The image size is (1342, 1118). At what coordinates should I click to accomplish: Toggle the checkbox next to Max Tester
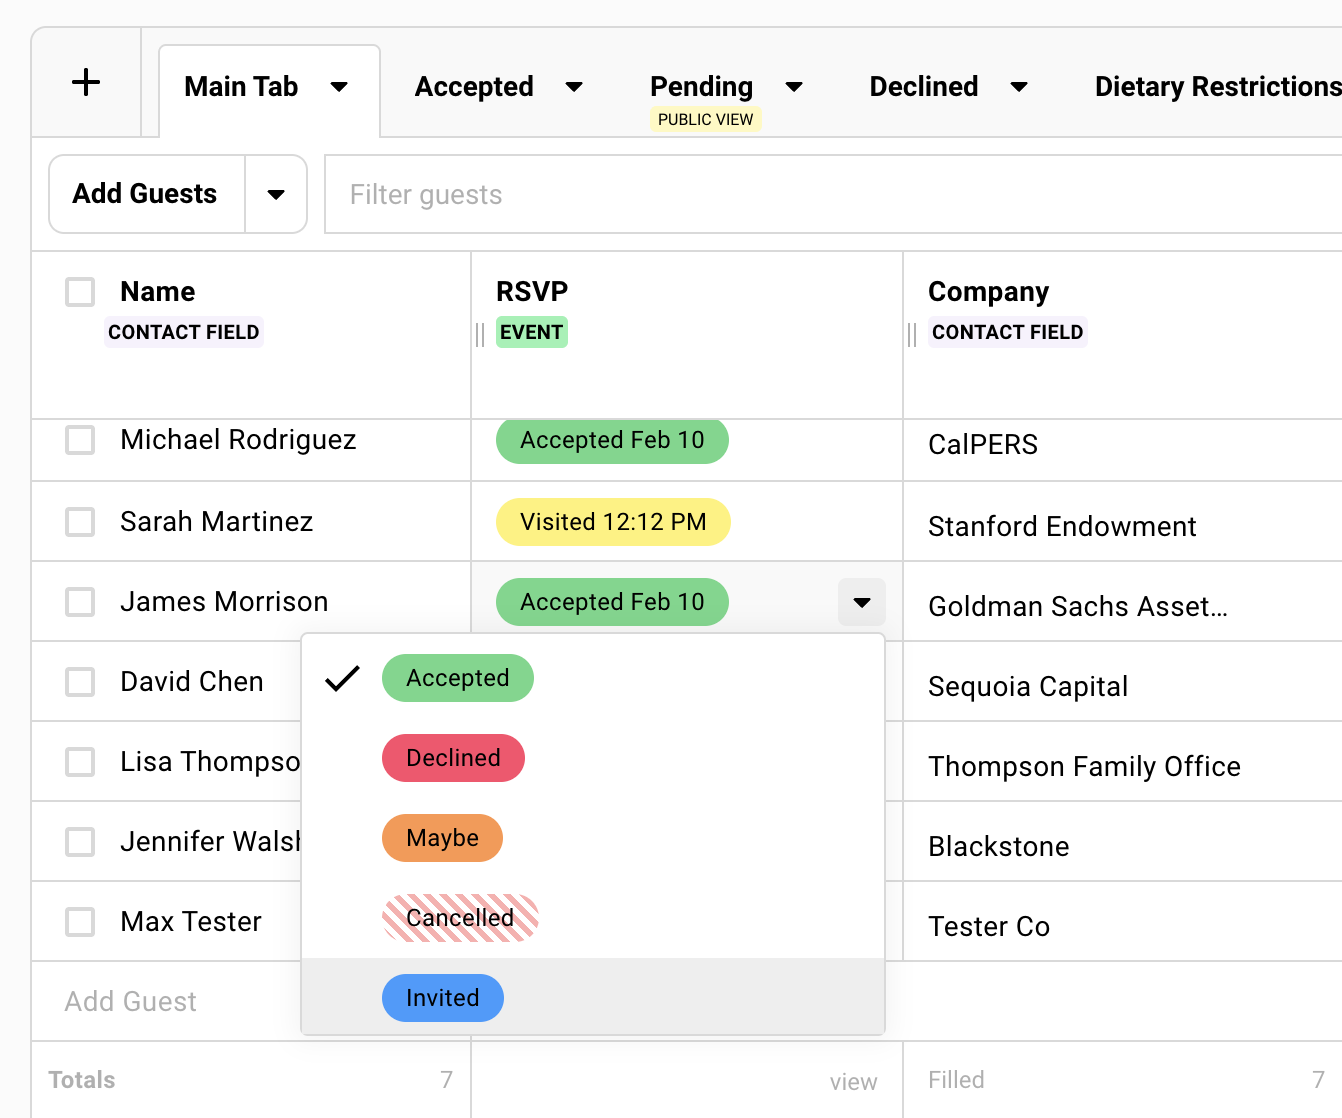click(x=79, y=921)
